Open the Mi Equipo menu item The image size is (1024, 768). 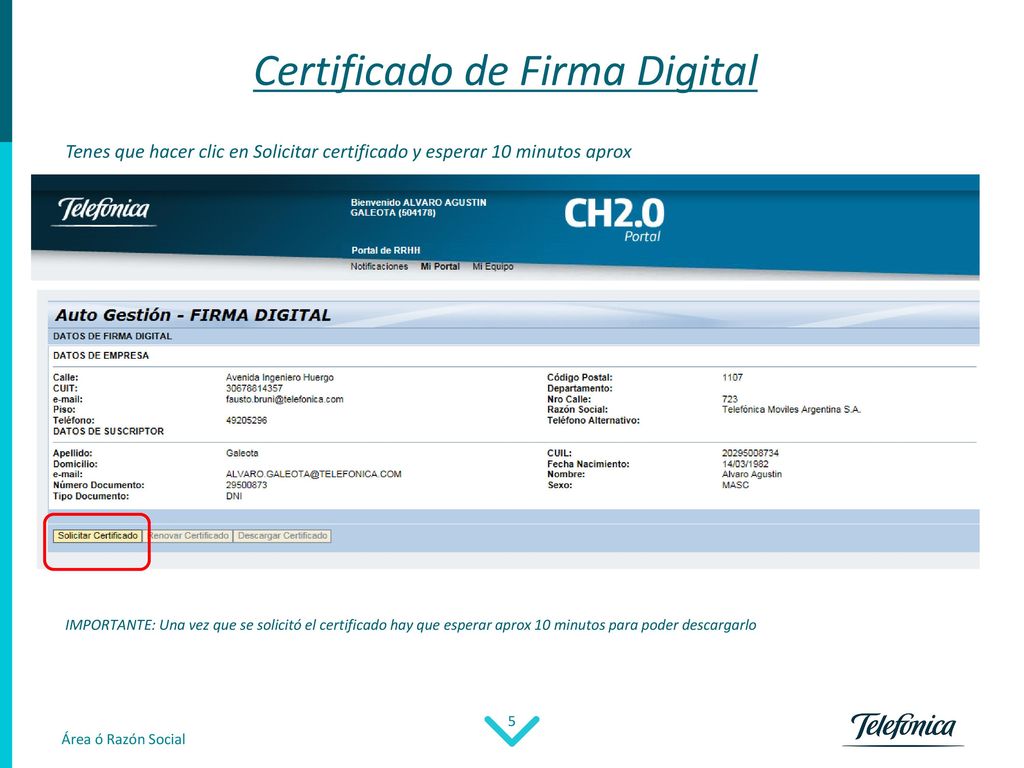click(493, 266)
